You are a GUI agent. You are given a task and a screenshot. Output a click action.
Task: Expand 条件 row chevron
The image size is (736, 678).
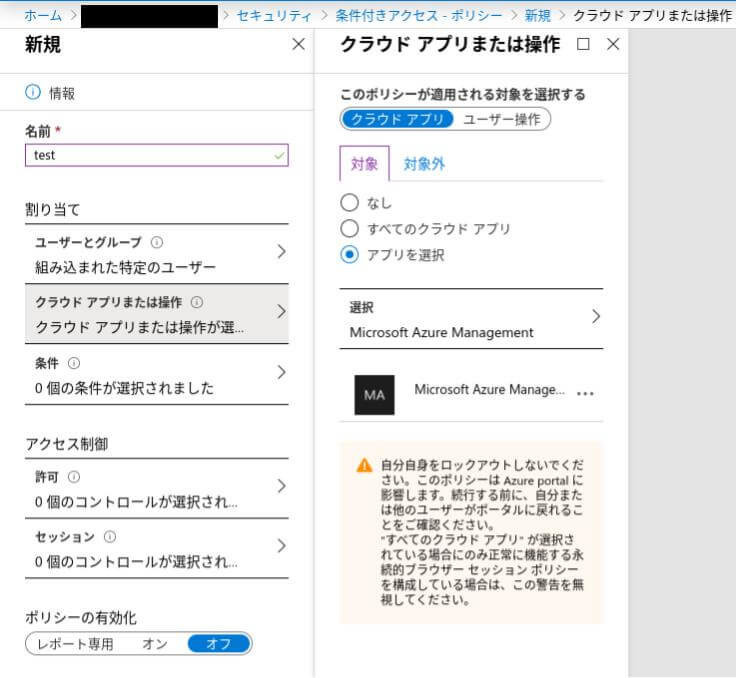pos(282,372)
